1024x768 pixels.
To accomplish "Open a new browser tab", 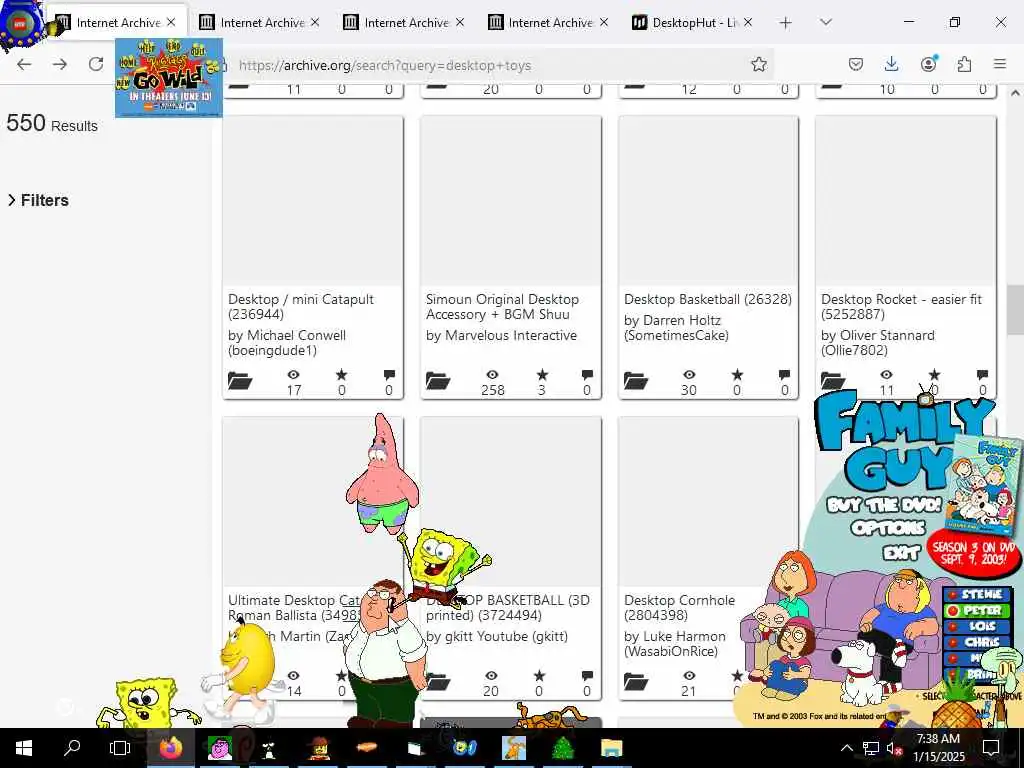I will tap(786, 23).
